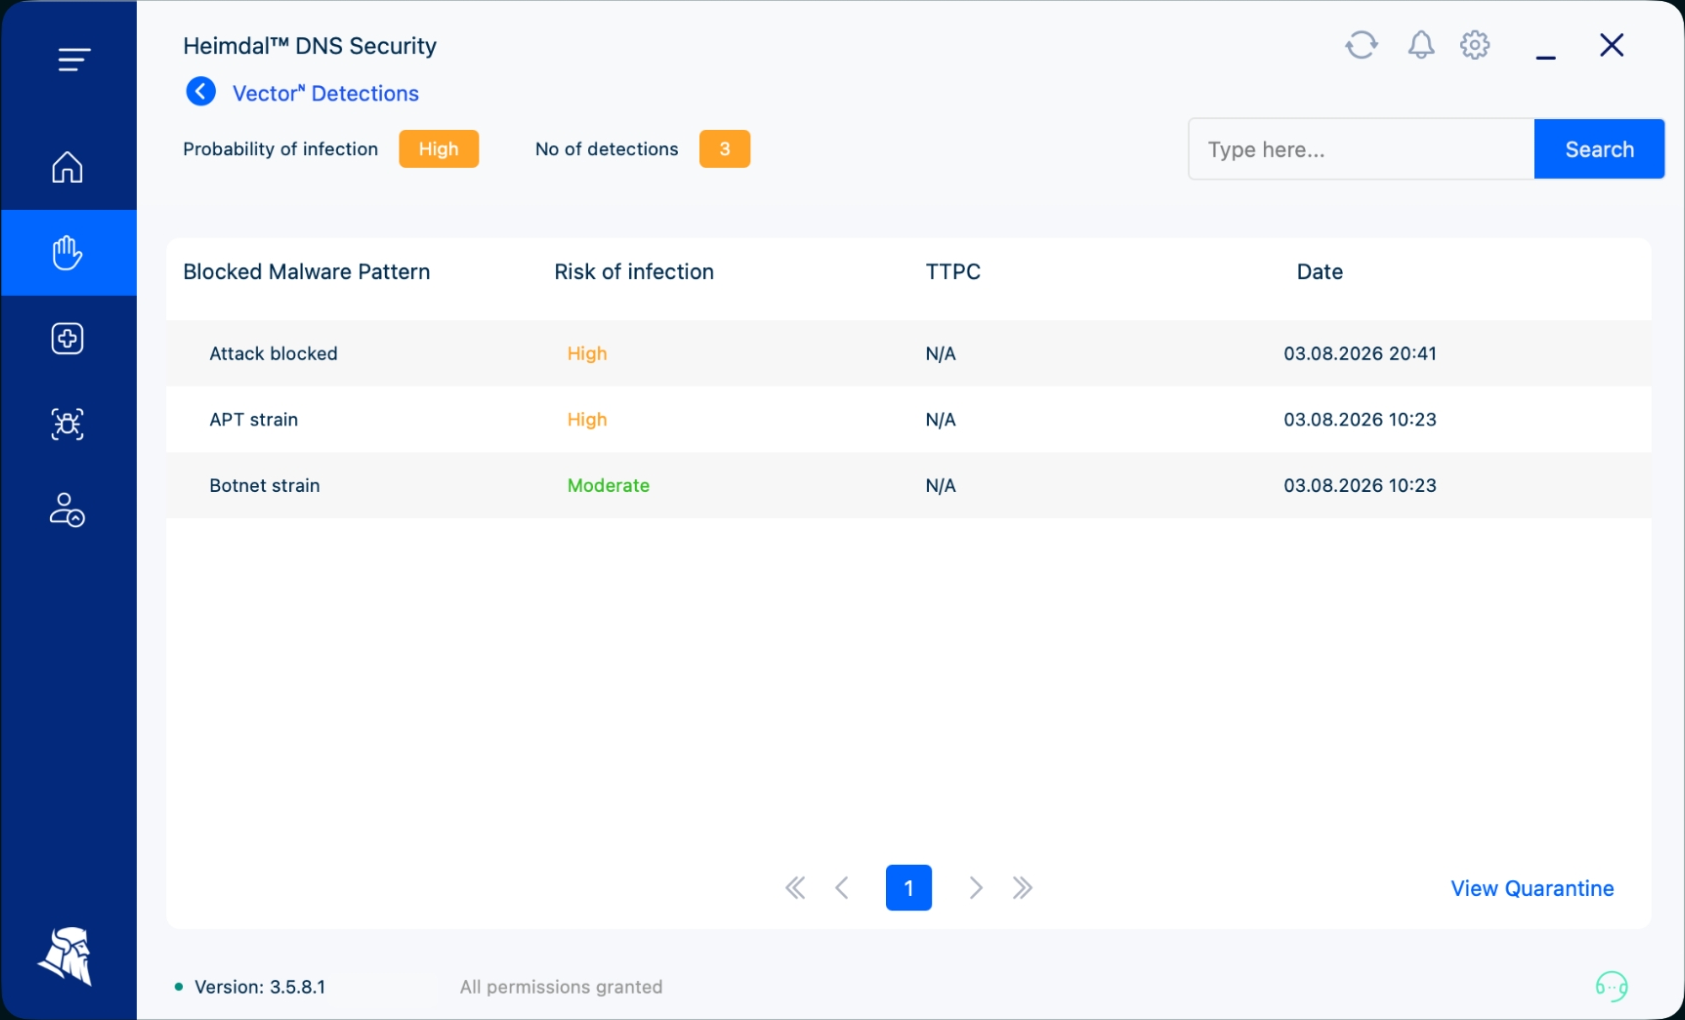Open the user privileges sidebar item
Viewport: 1685px width, 1020px height.
pyautogui.click(x=67, y=510)
